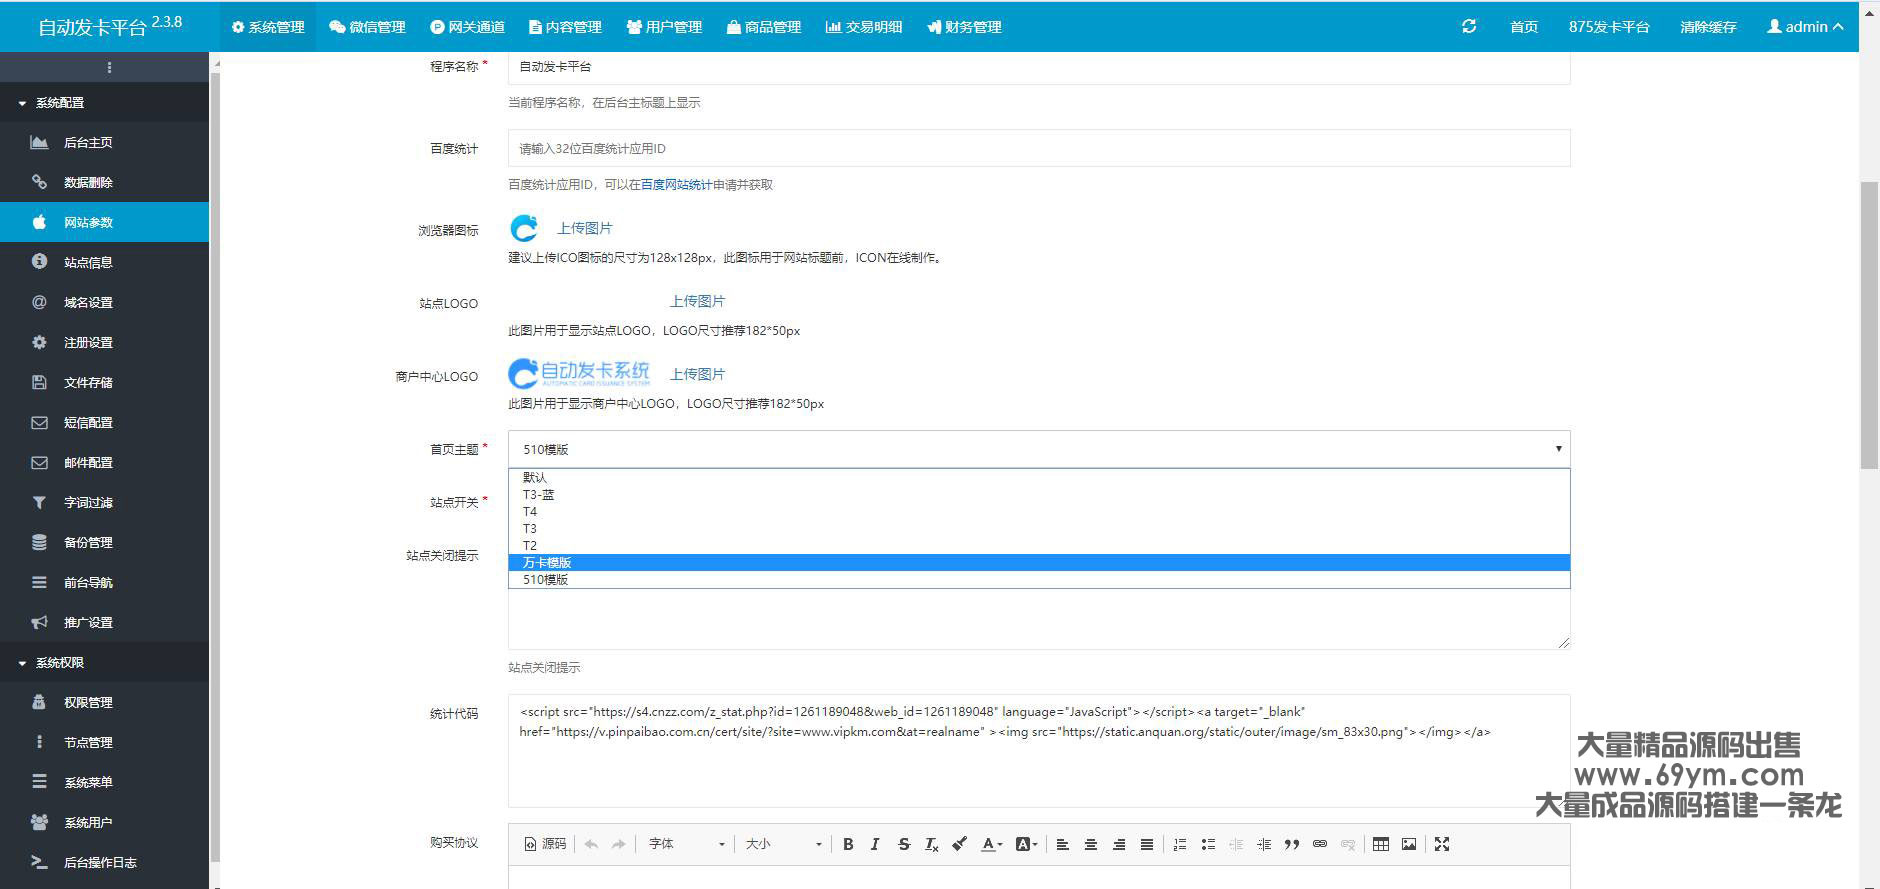
Task: Open the 微信管理 top menu
Action: click(x=367, y=27)
